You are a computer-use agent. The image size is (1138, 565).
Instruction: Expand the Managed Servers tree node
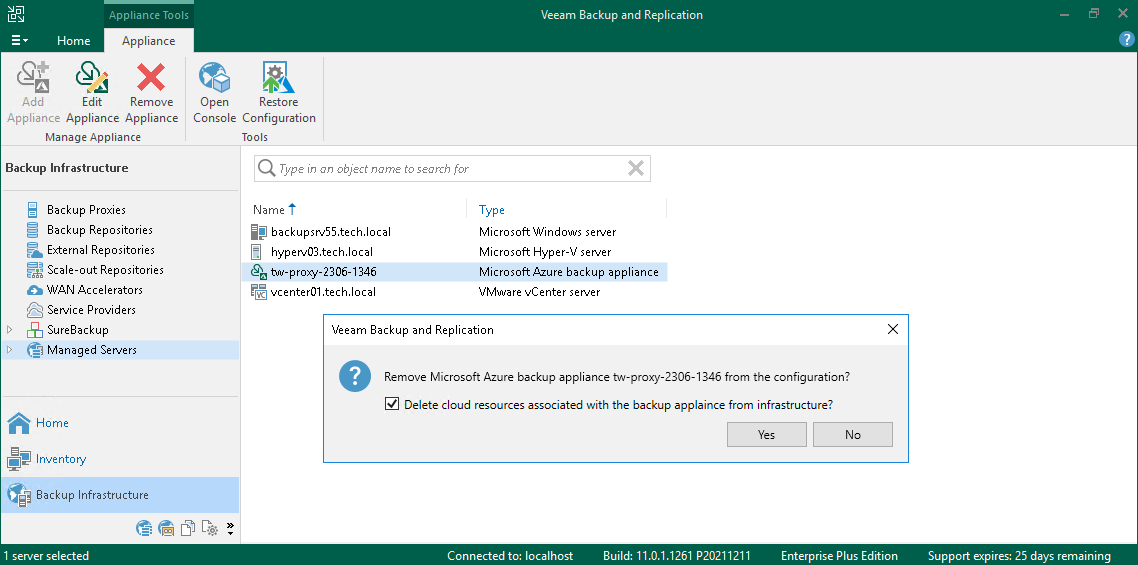[9, 350]
